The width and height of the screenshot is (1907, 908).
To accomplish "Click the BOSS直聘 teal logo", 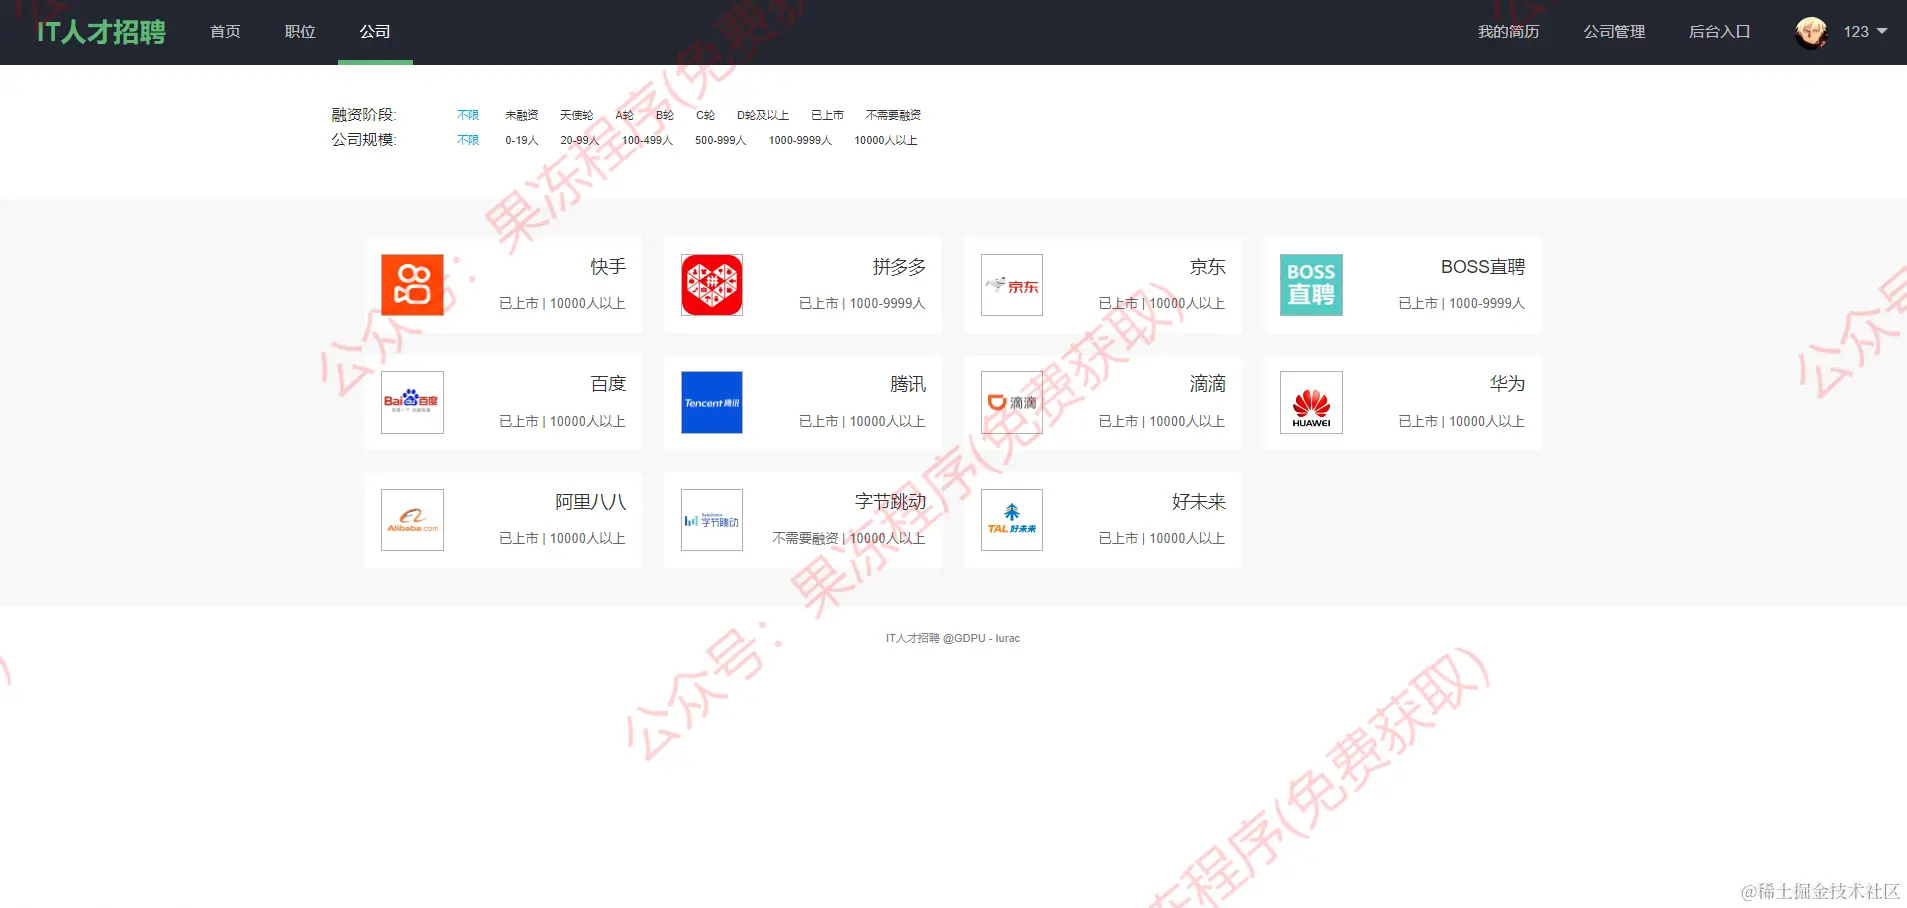I will 1311,285.
